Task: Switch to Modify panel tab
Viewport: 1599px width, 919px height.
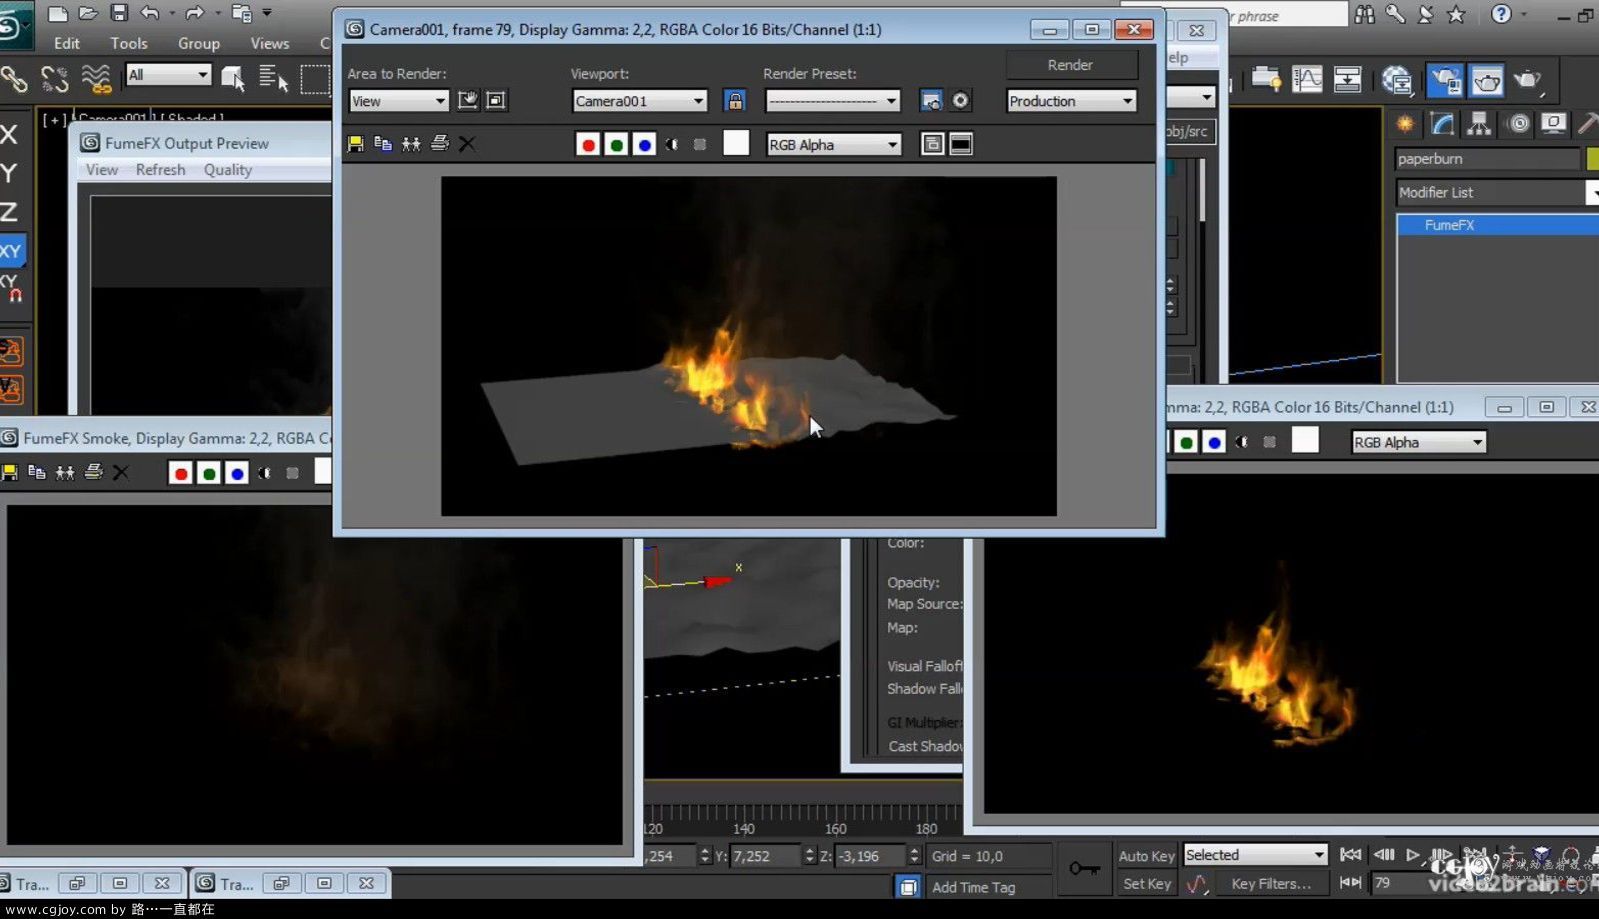Action: coord(1443,124)
